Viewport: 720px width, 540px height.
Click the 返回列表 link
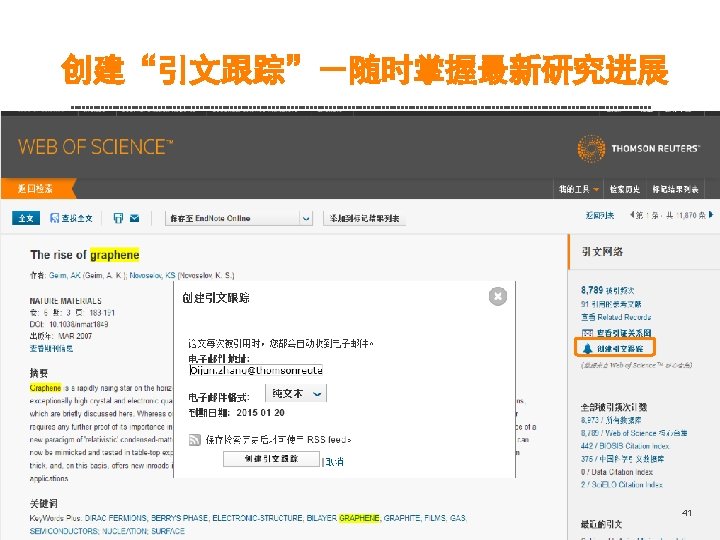[600, 215]
